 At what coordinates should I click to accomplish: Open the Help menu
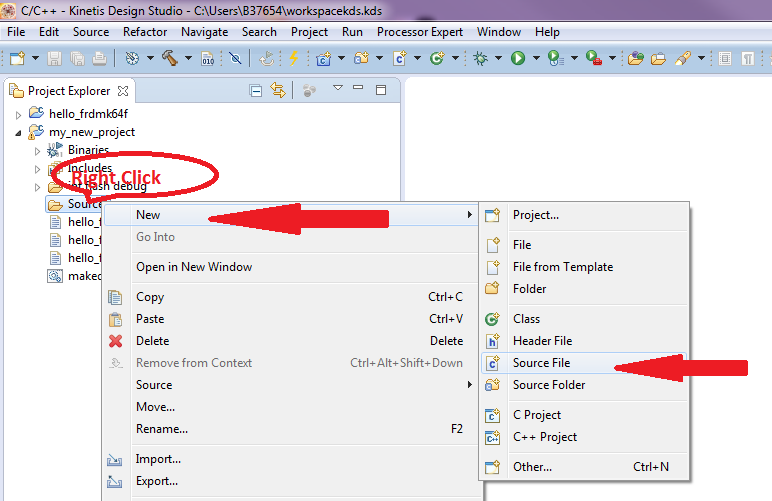pyautogui.click(x=547, y=32)
